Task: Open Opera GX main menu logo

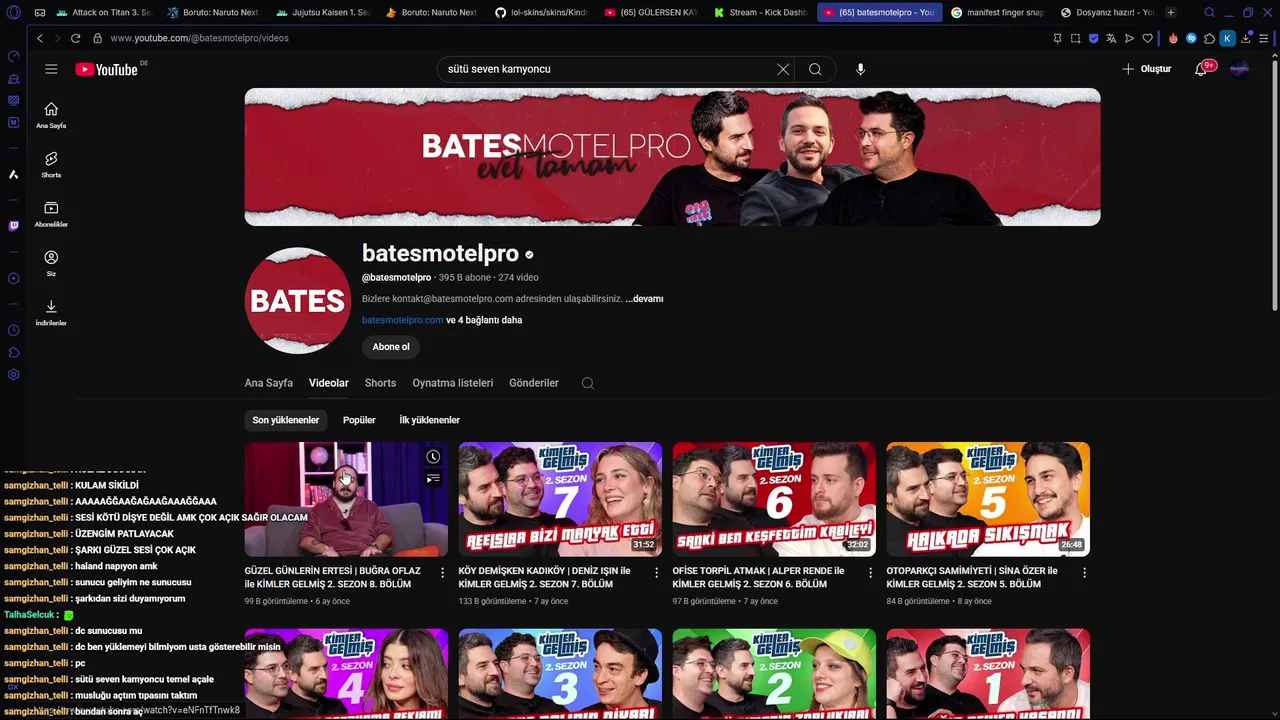Action: [13, 13]
